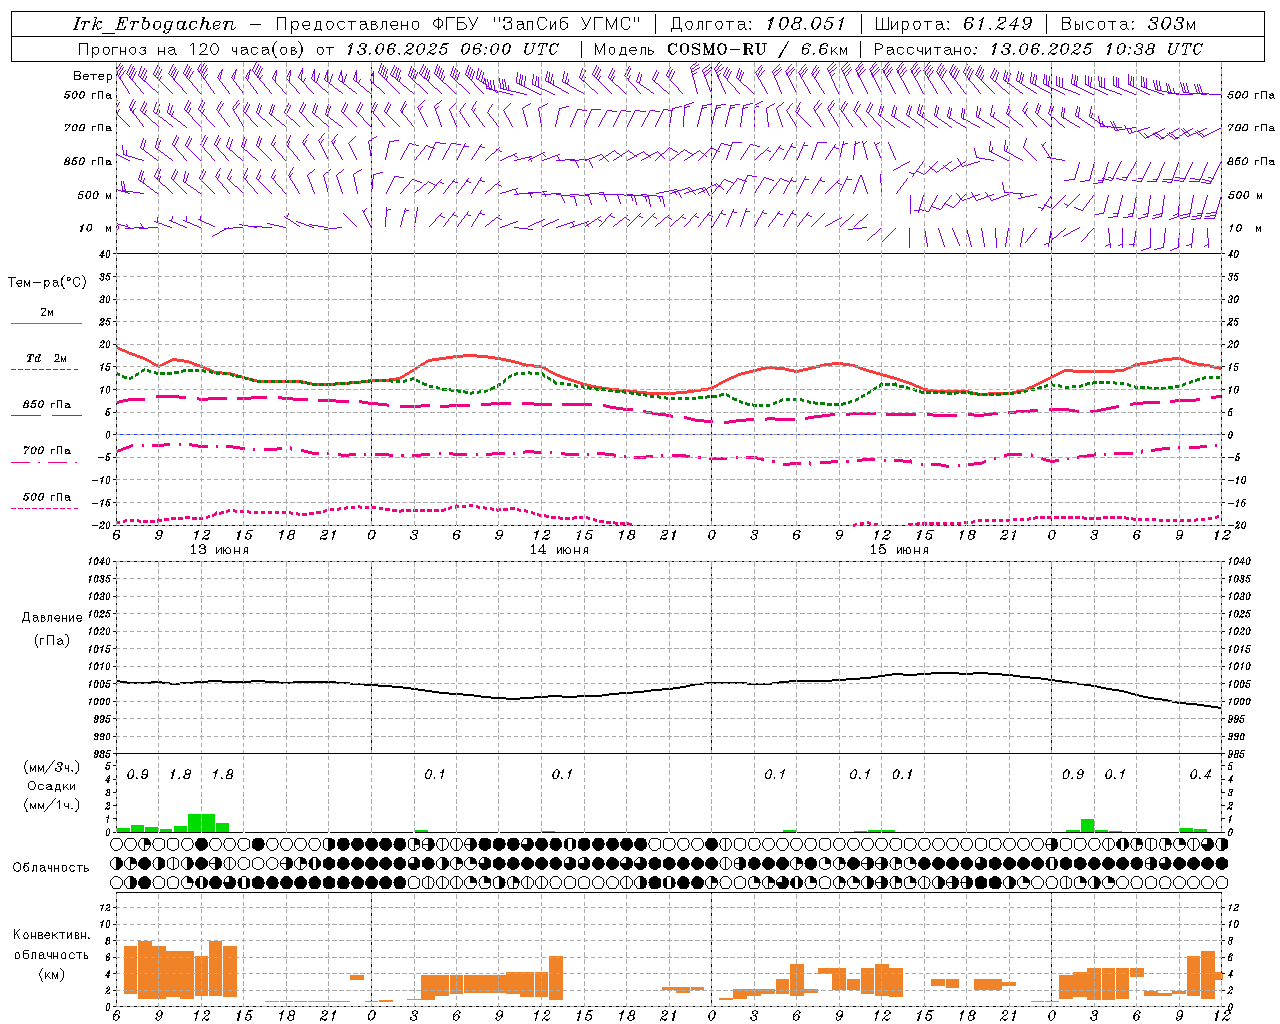Click the '(мм/1ч.)' precipitation unit label
Image resolution: width=1280 pixels, height=1024 pixels.
pyautogui.click(x=51, y=805)
